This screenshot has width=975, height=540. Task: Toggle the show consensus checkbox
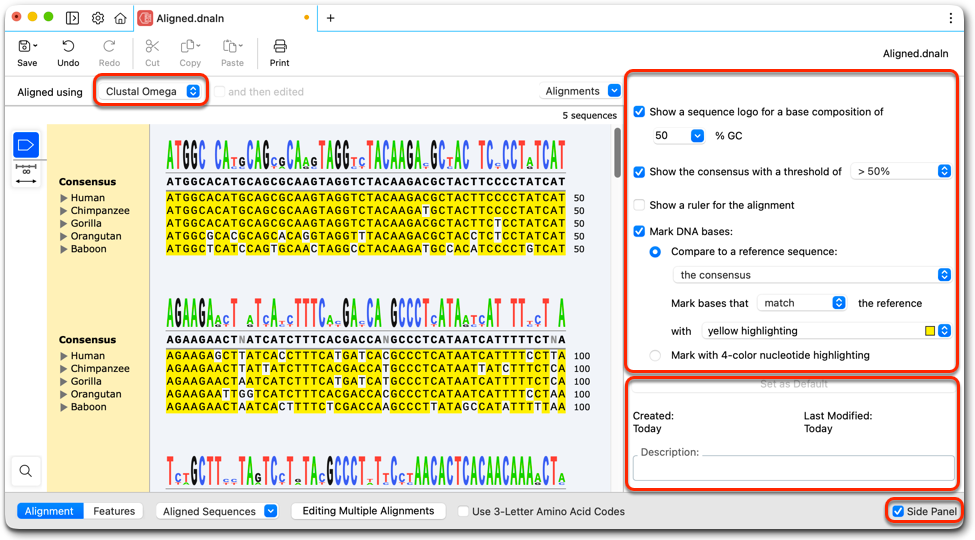click(639, 172)
